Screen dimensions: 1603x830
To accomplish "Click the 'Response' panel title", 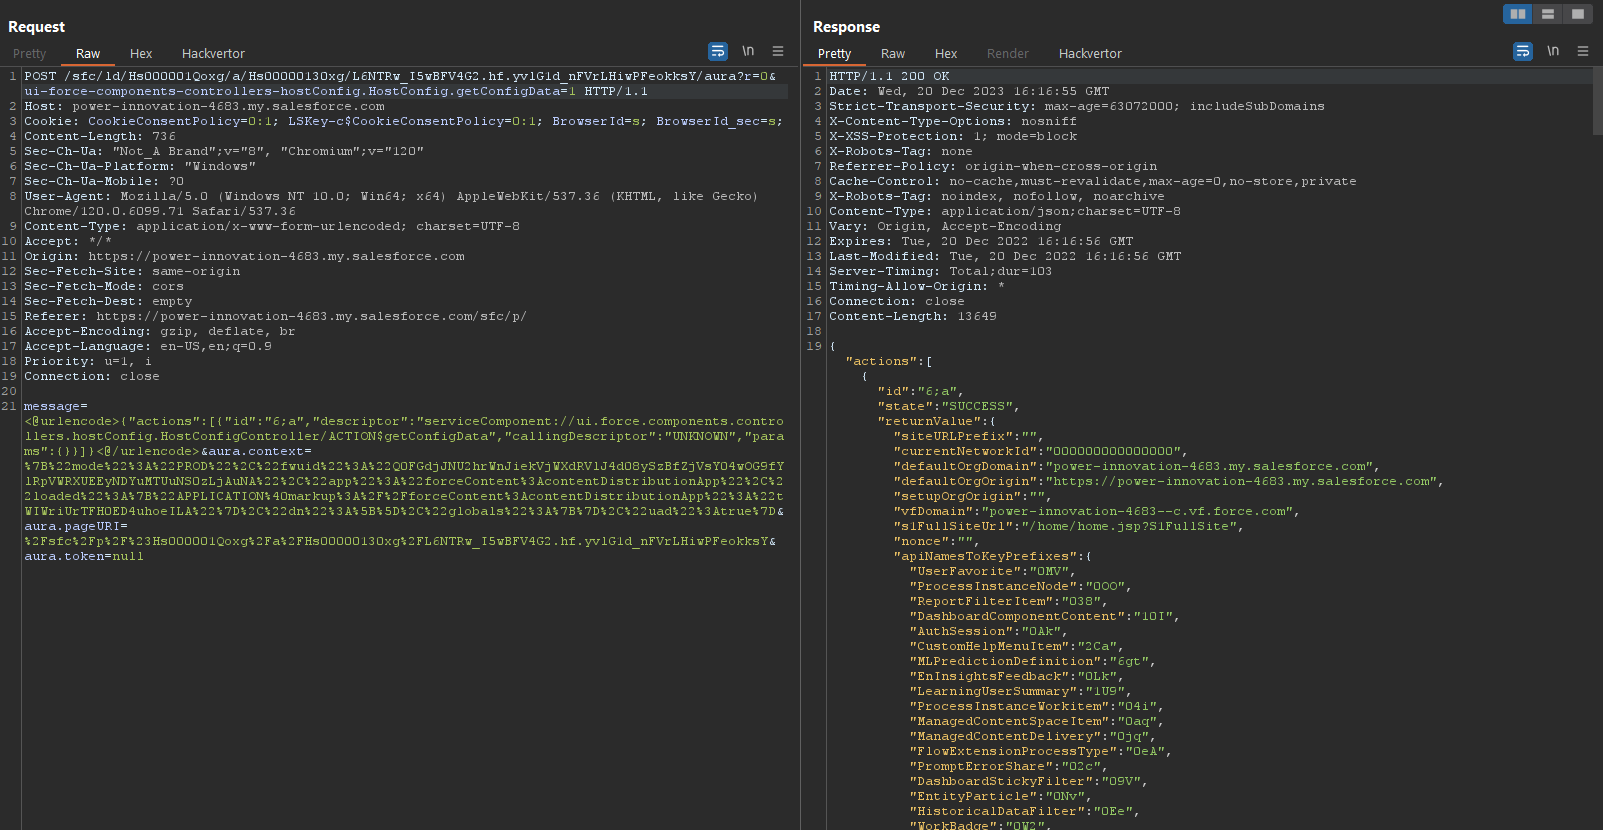I will pyautogui.click(x=846, y=27).
